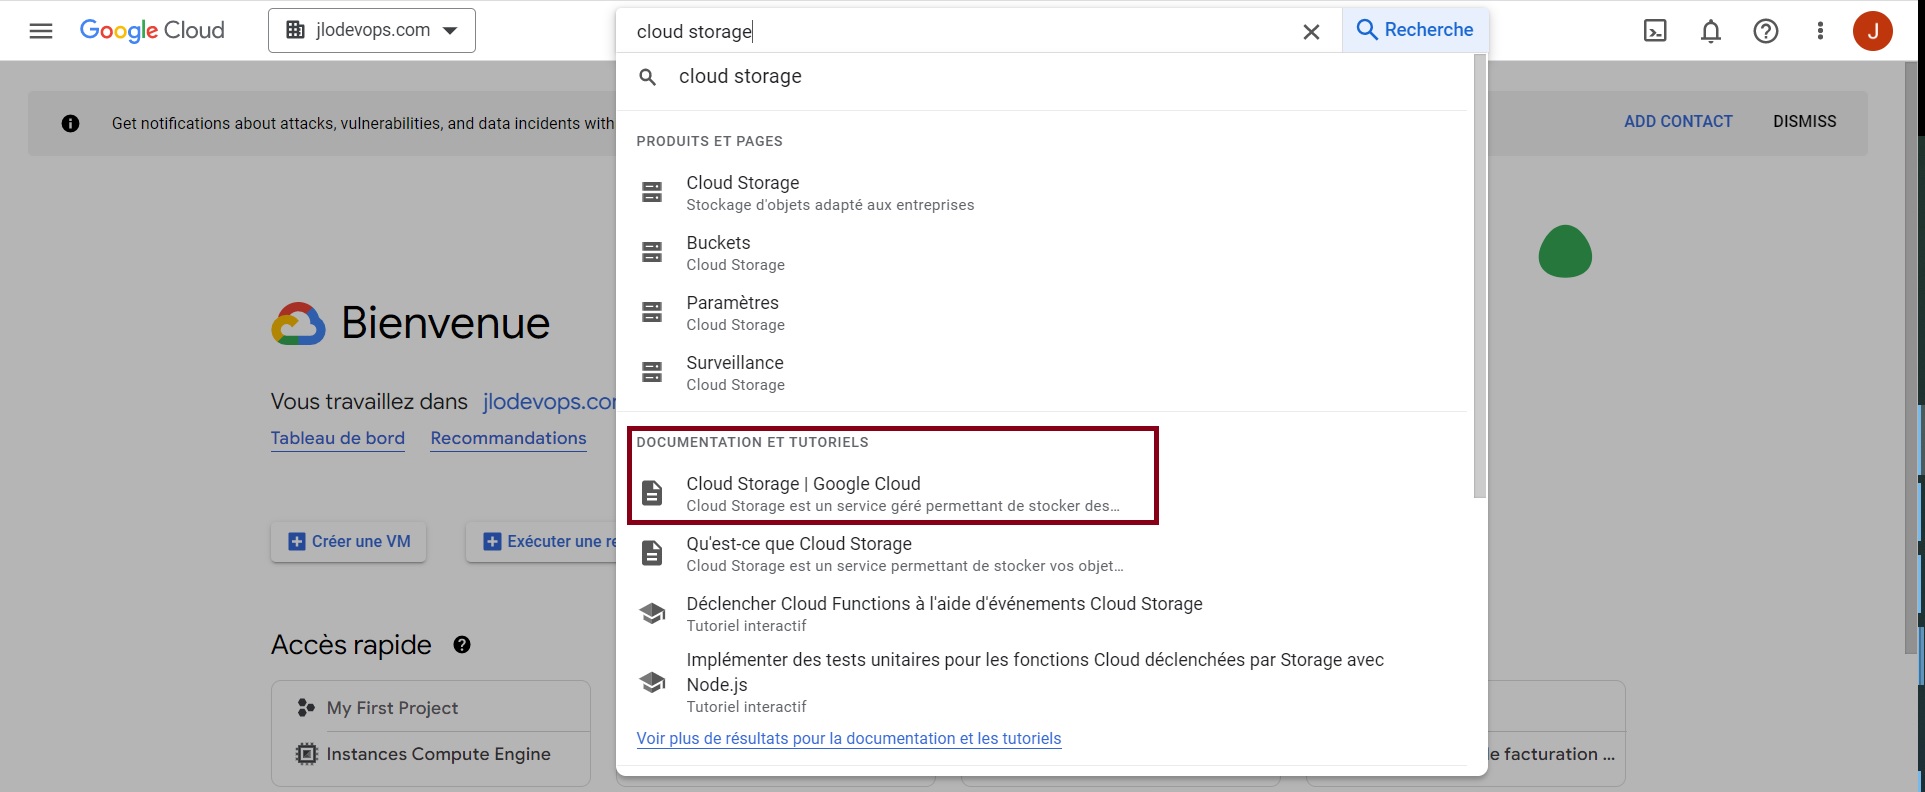This screenshot has width=1925, height=792.
Task: Open the main navigation hamburger menu
Action: [x=41, y=31]
